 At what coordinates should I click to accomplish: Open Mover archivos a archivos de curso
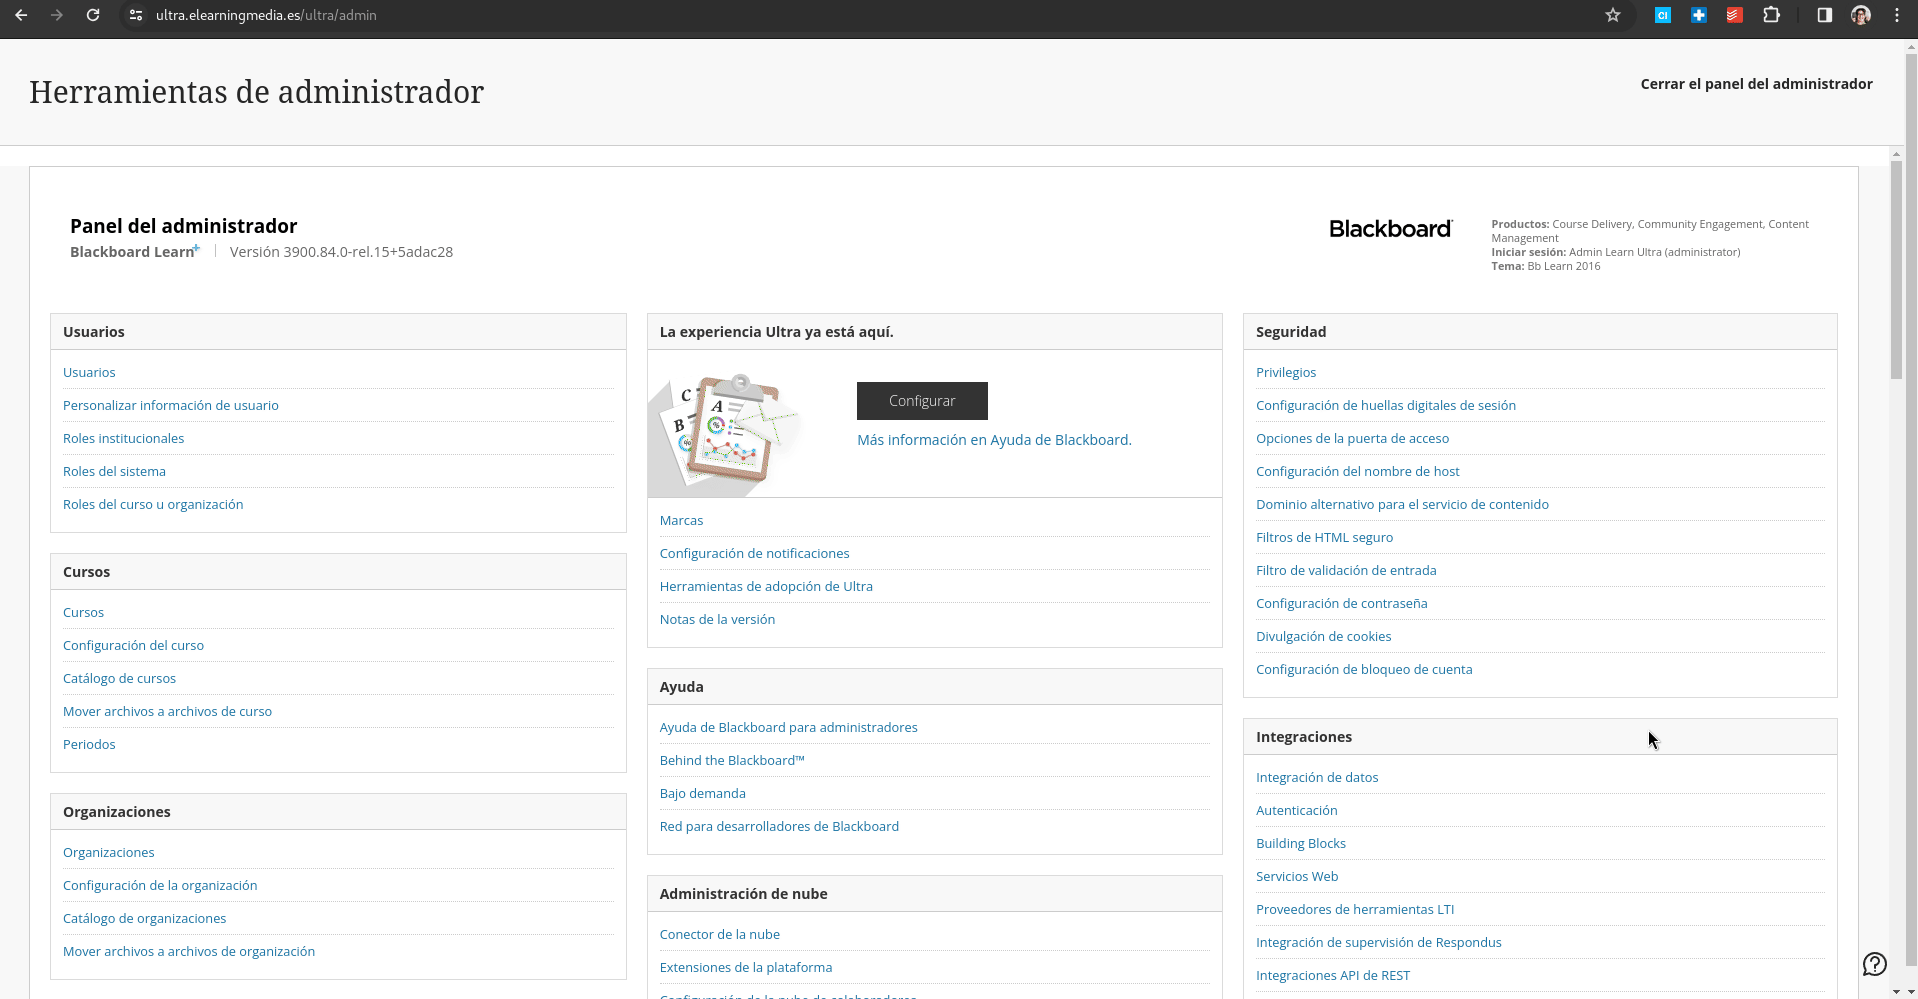click(167, 711)
